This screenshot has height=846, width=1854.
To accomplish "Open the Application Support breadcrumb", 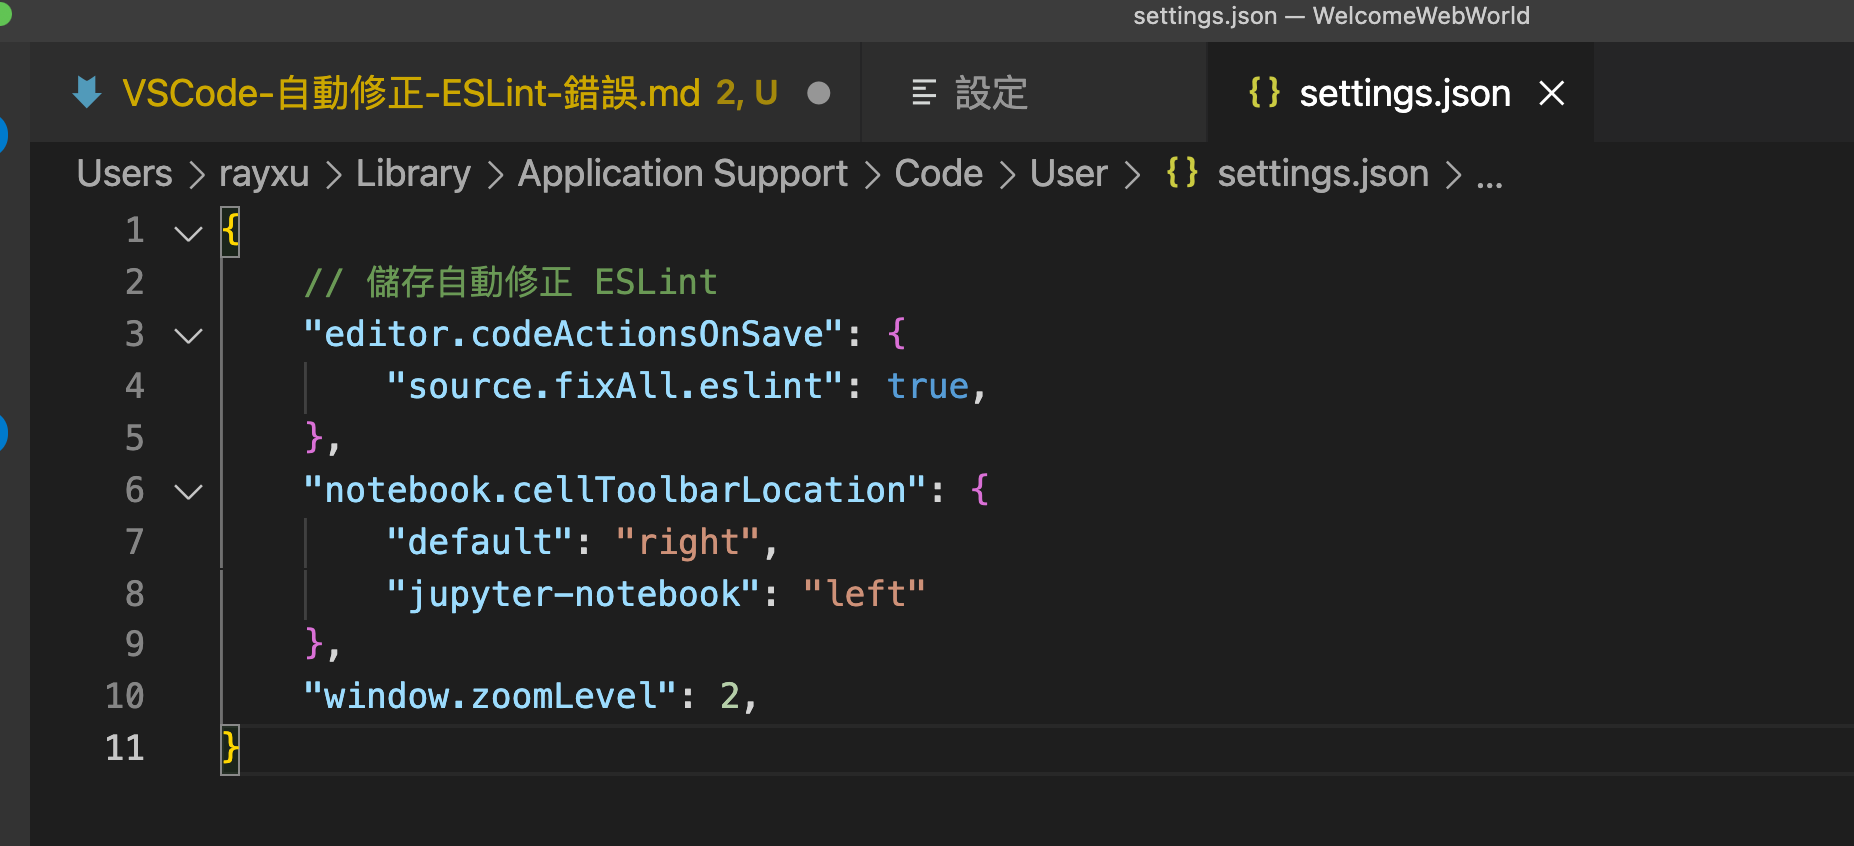I will pyautogui.click(x=682, y=173).
